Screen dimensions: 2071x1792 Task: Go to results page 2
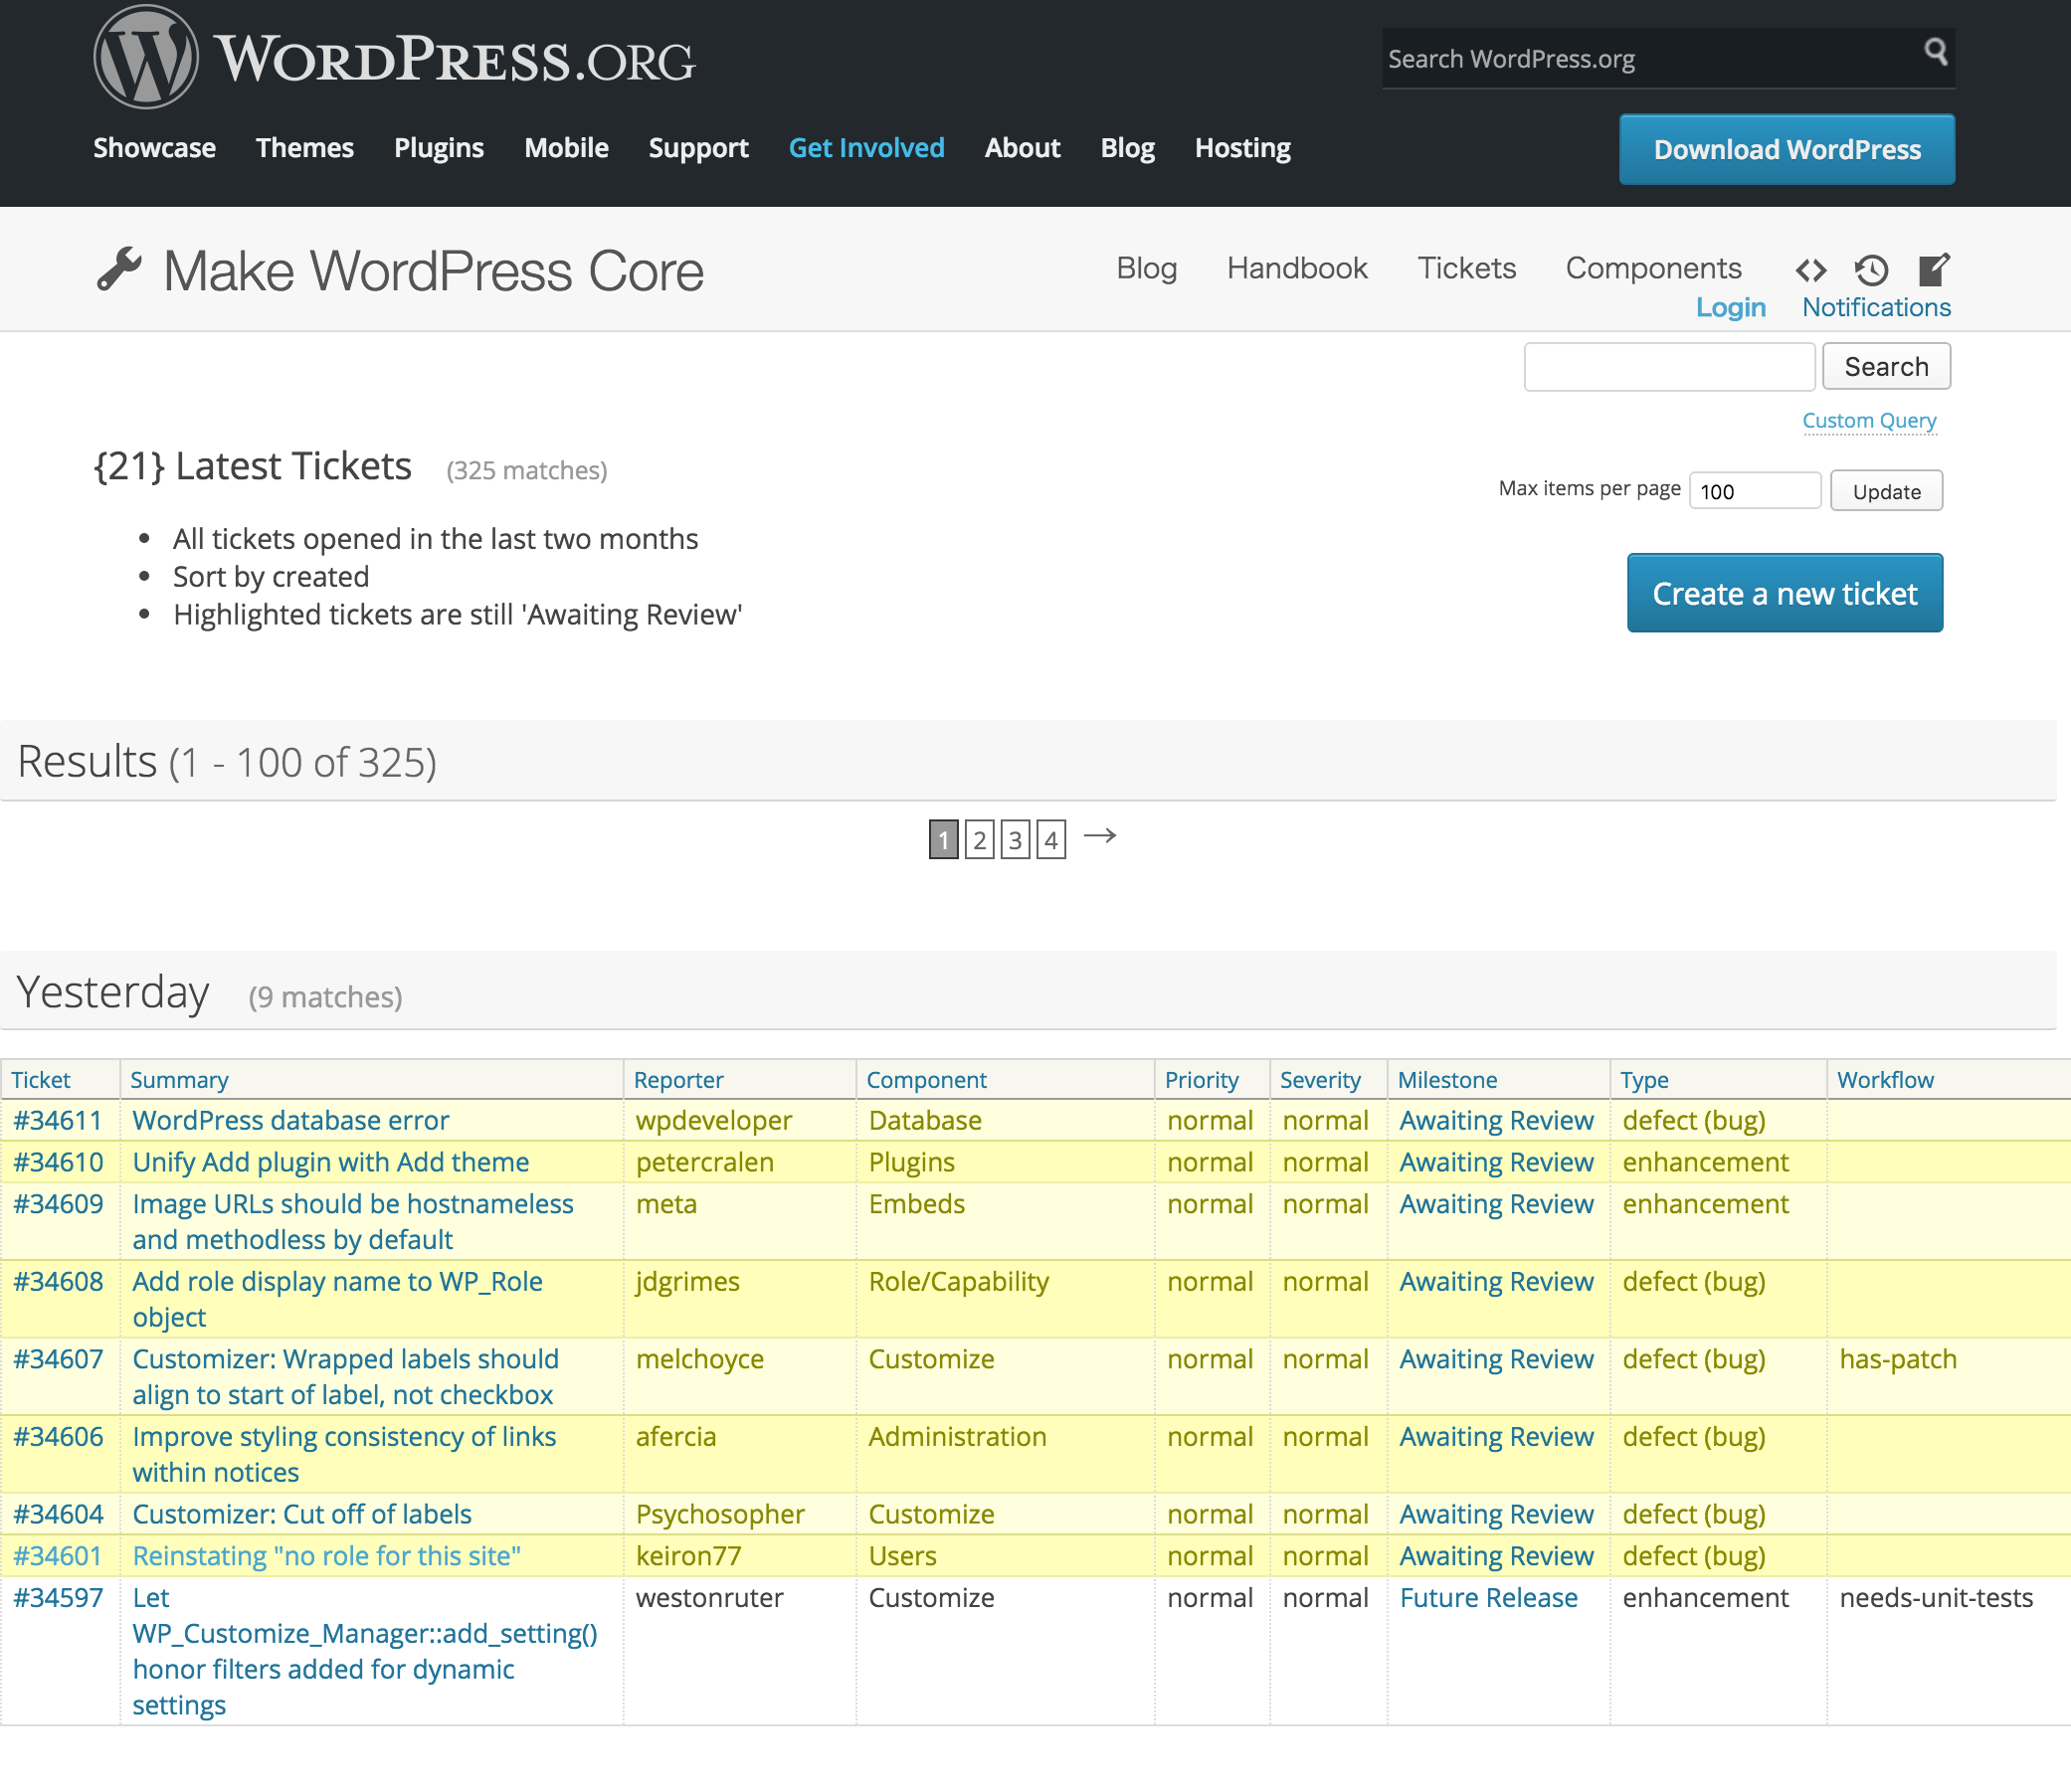980,839
